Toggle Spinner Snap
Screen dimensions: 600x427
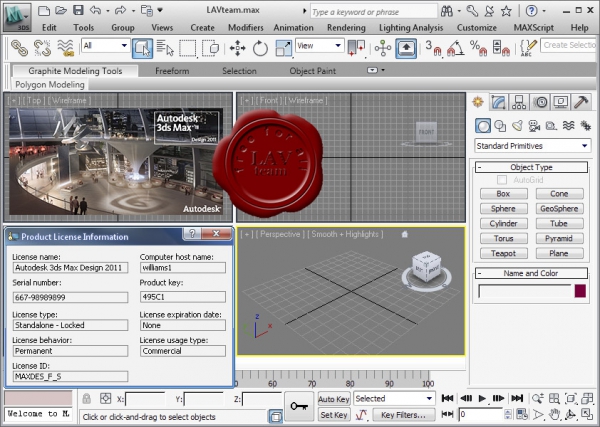pyautogui.click(x=501, y=48)
